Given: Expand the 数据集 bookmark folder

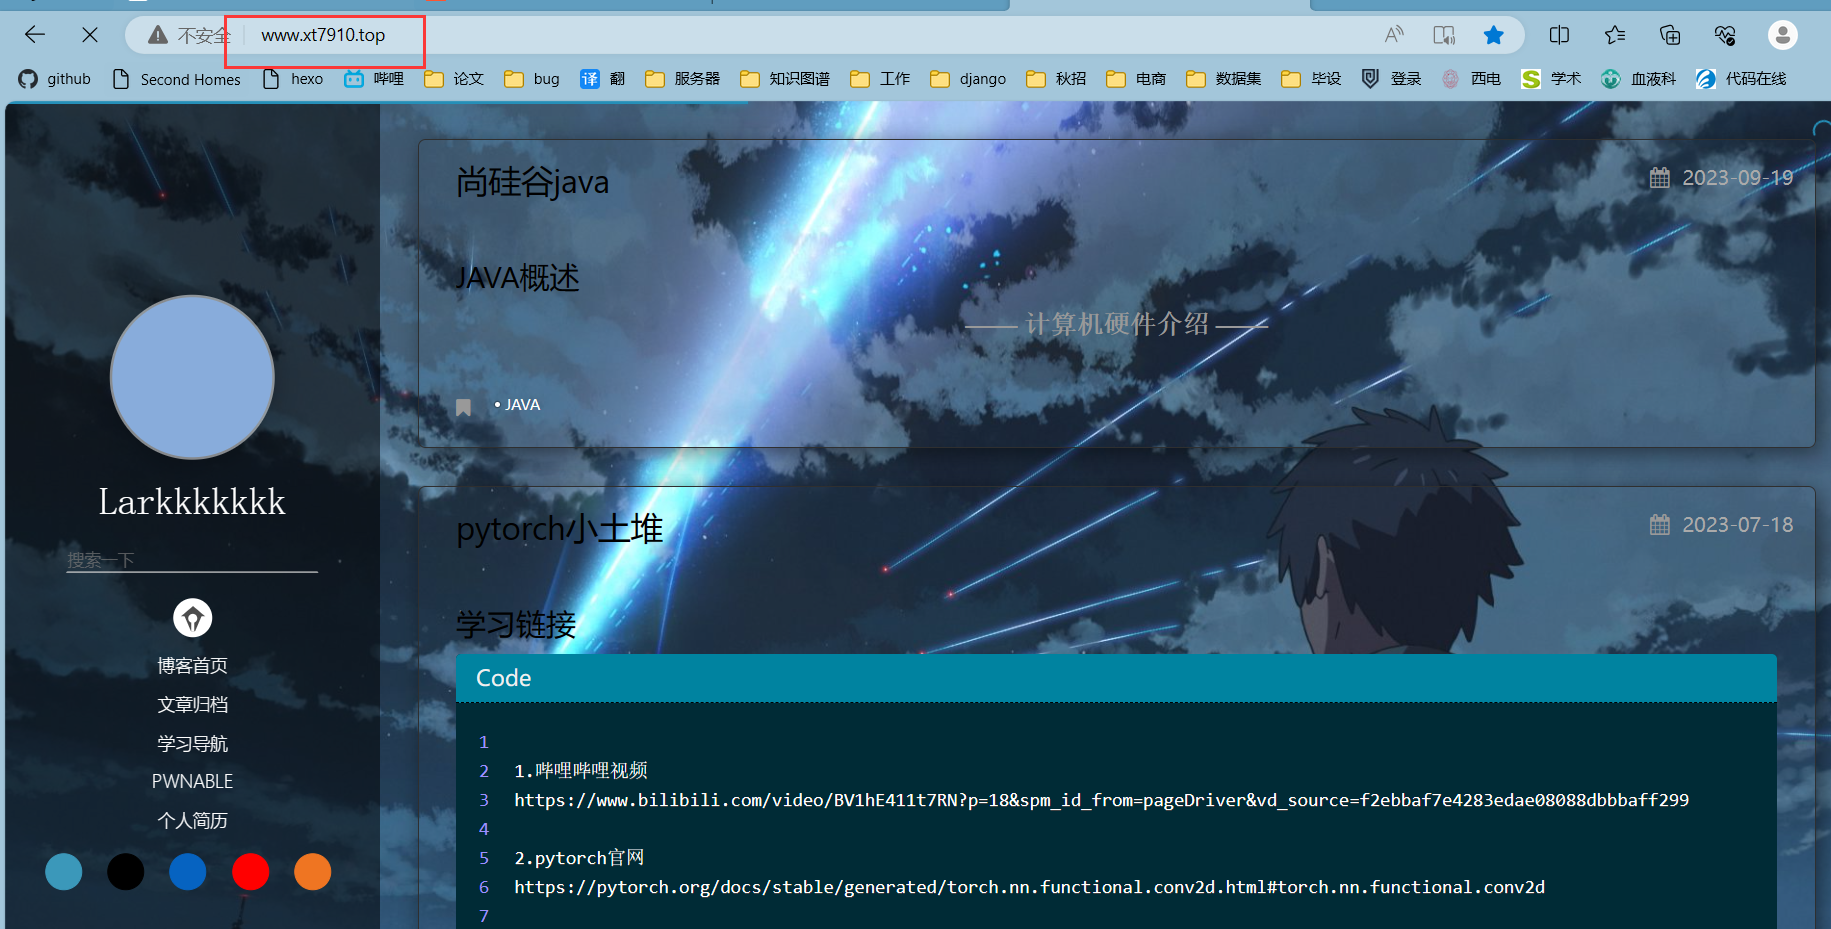Looking at the screenshot, I should tap(1224, 79).
